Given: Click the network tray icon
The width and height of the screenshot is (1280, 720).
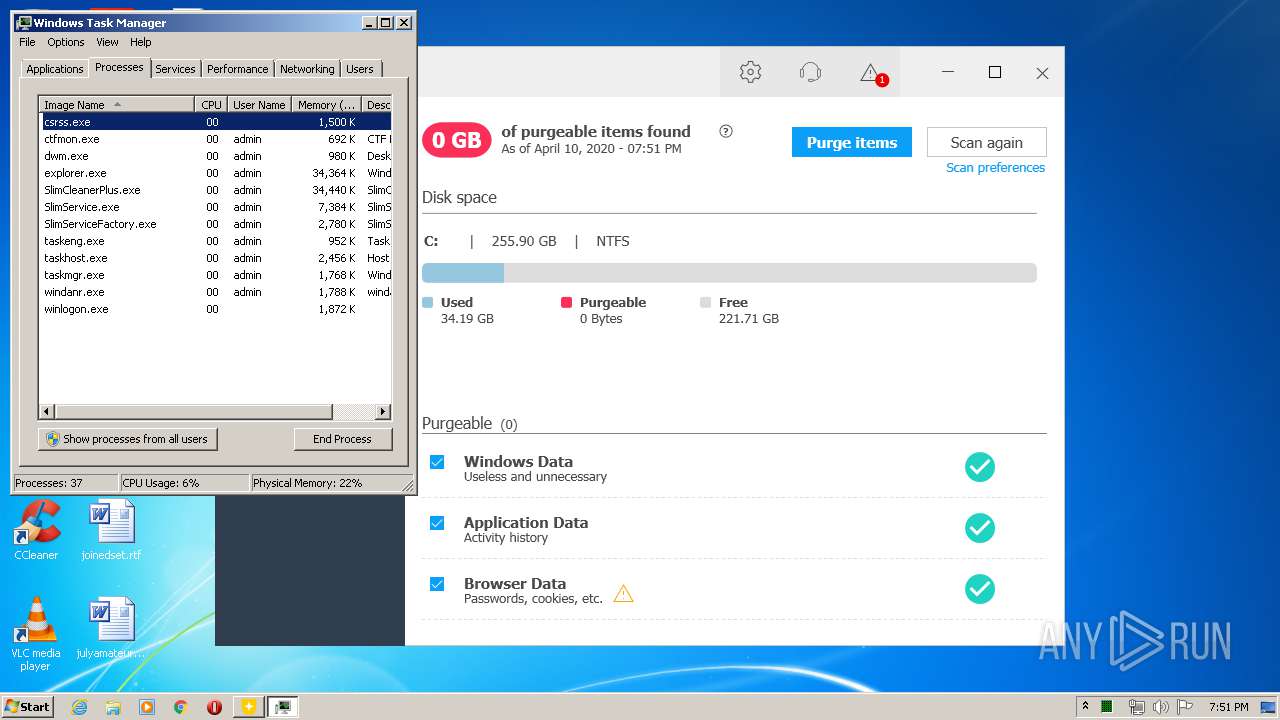Looking at the screenshot, I should (1136, 707).
